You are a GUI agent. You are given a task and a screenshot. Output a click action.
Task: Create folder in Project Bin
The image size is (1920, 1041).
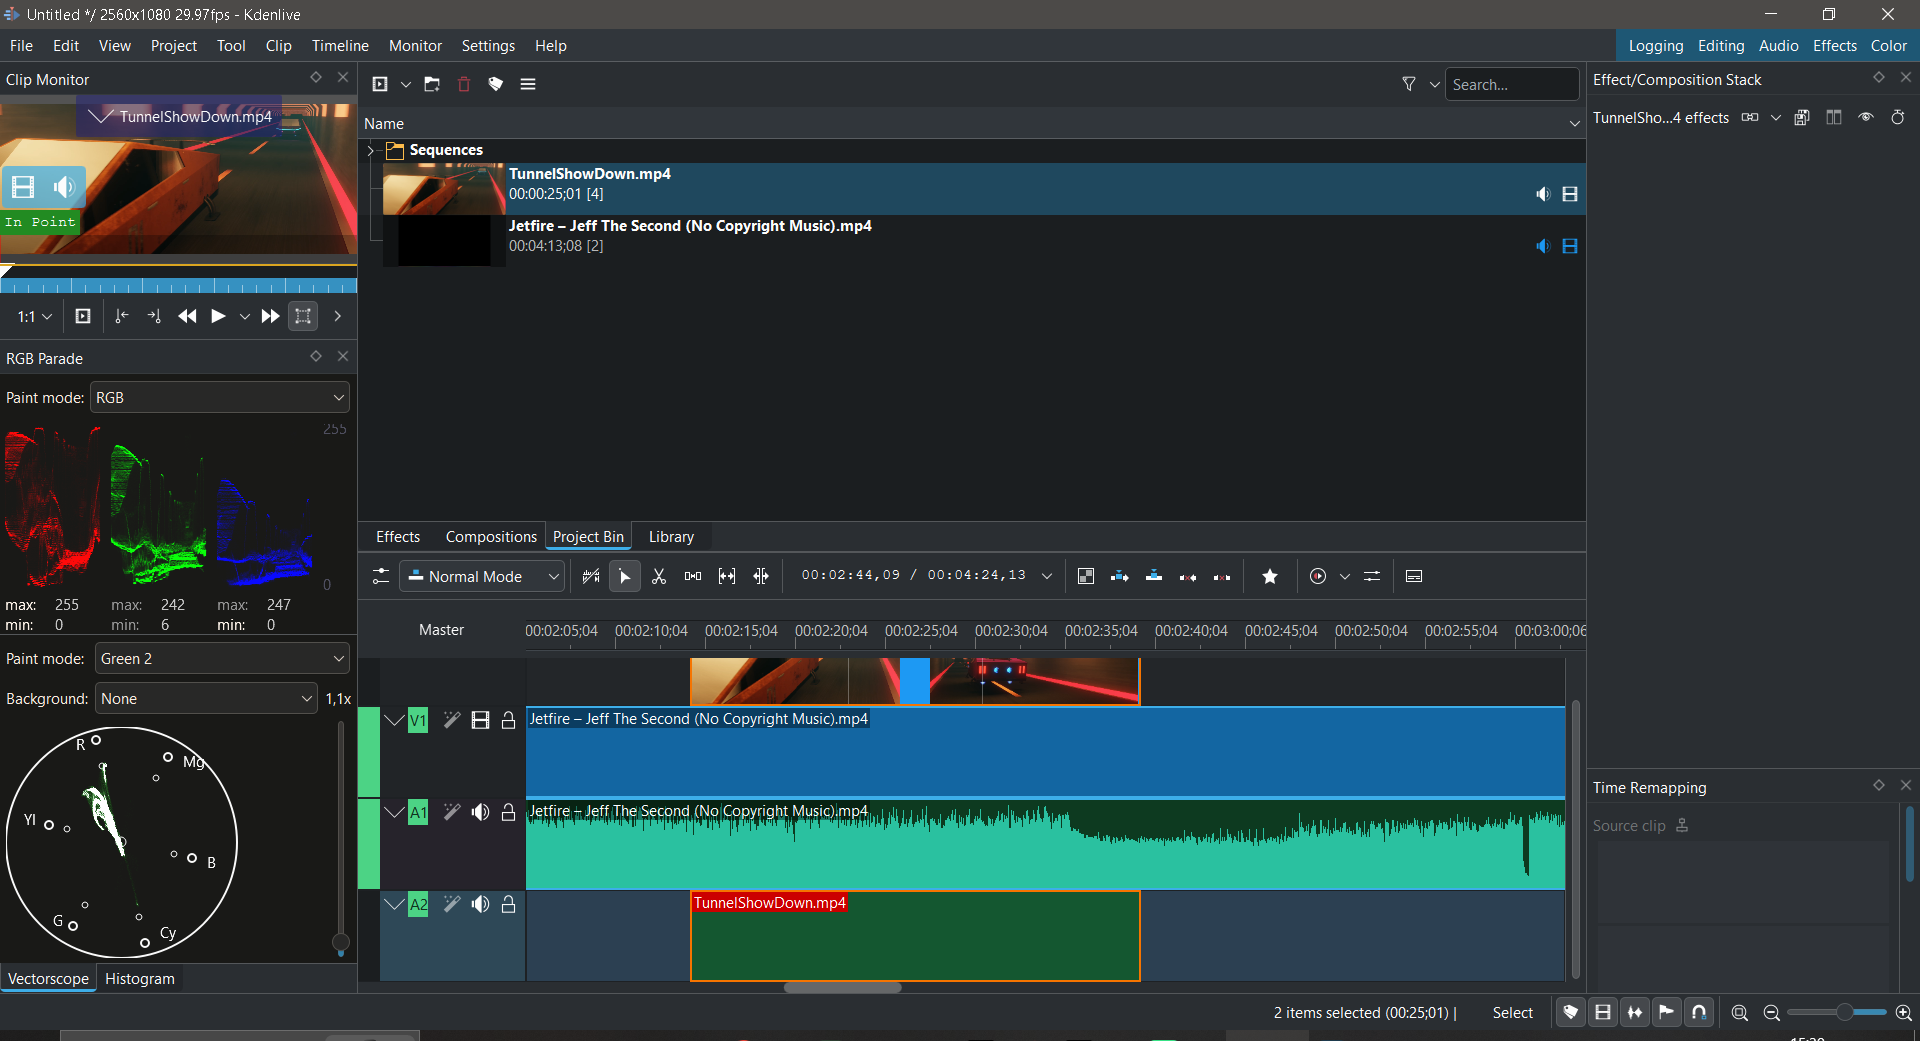click(432, 84)
